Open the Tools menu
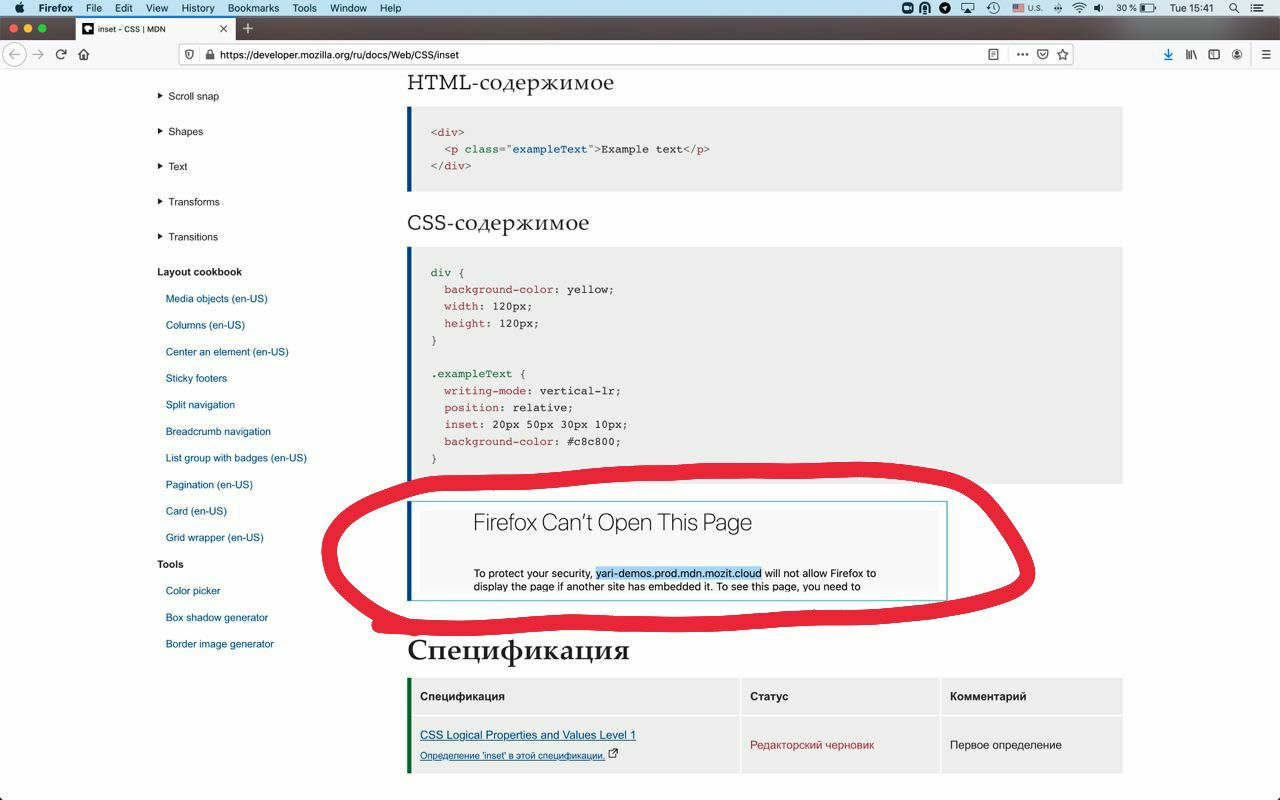Viewport: 1280px width, 800px height. click(x=304, y=8)
